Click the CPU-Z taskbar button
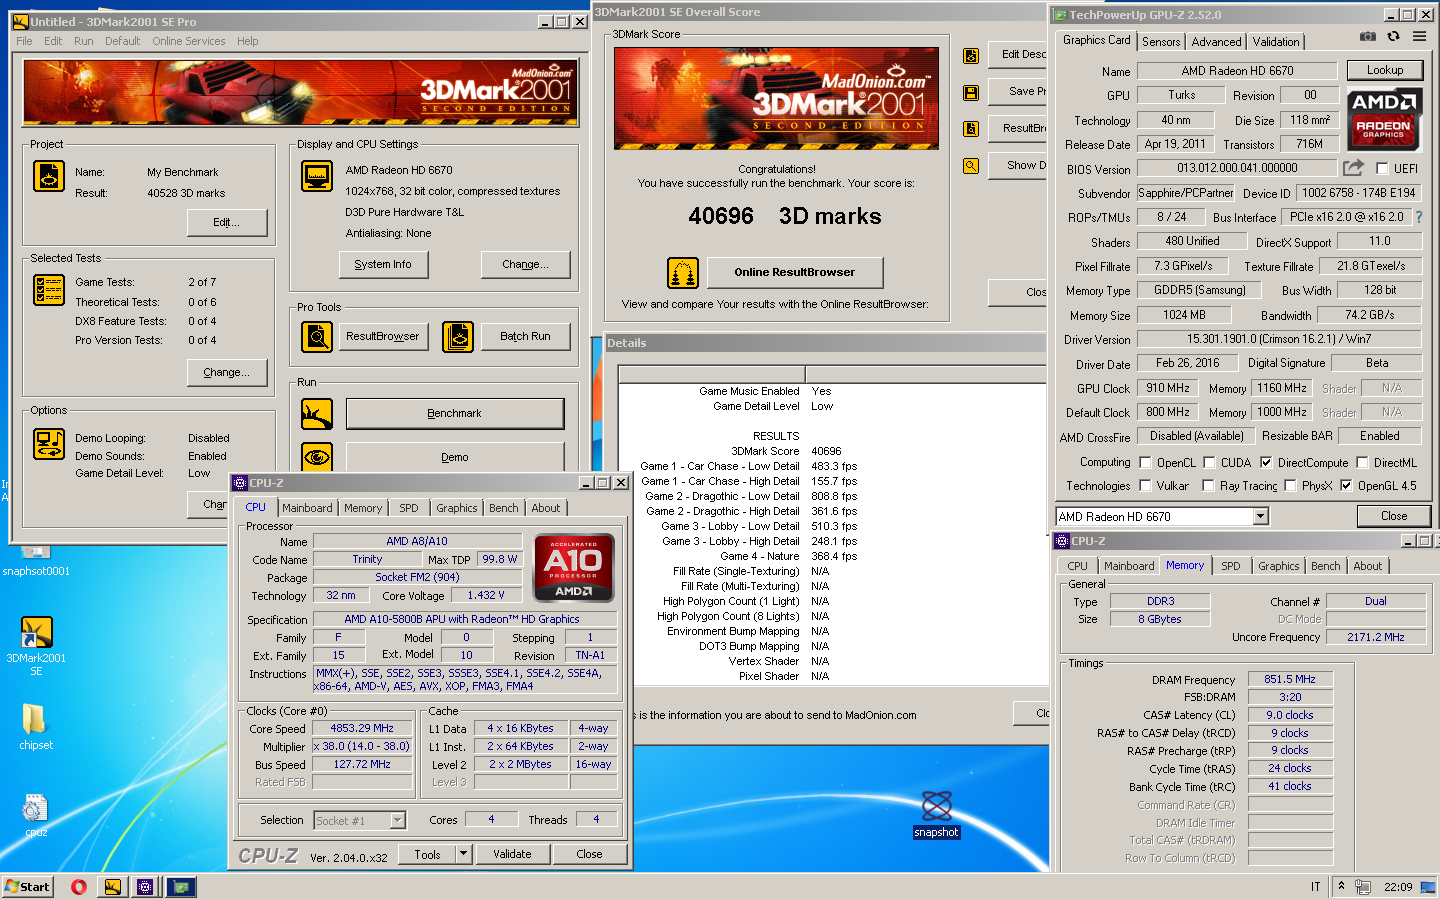 tap(146, 886)
